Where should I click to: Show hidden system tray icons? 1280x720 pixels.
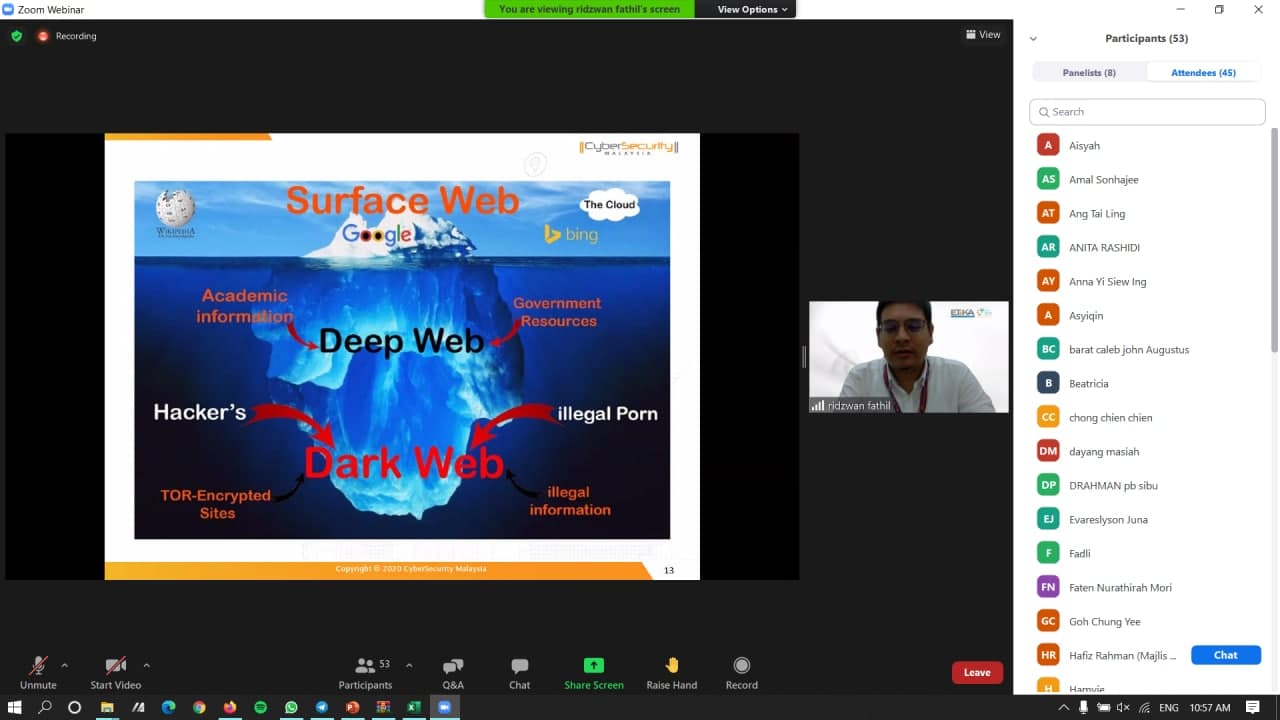[x=1063, y=707]
